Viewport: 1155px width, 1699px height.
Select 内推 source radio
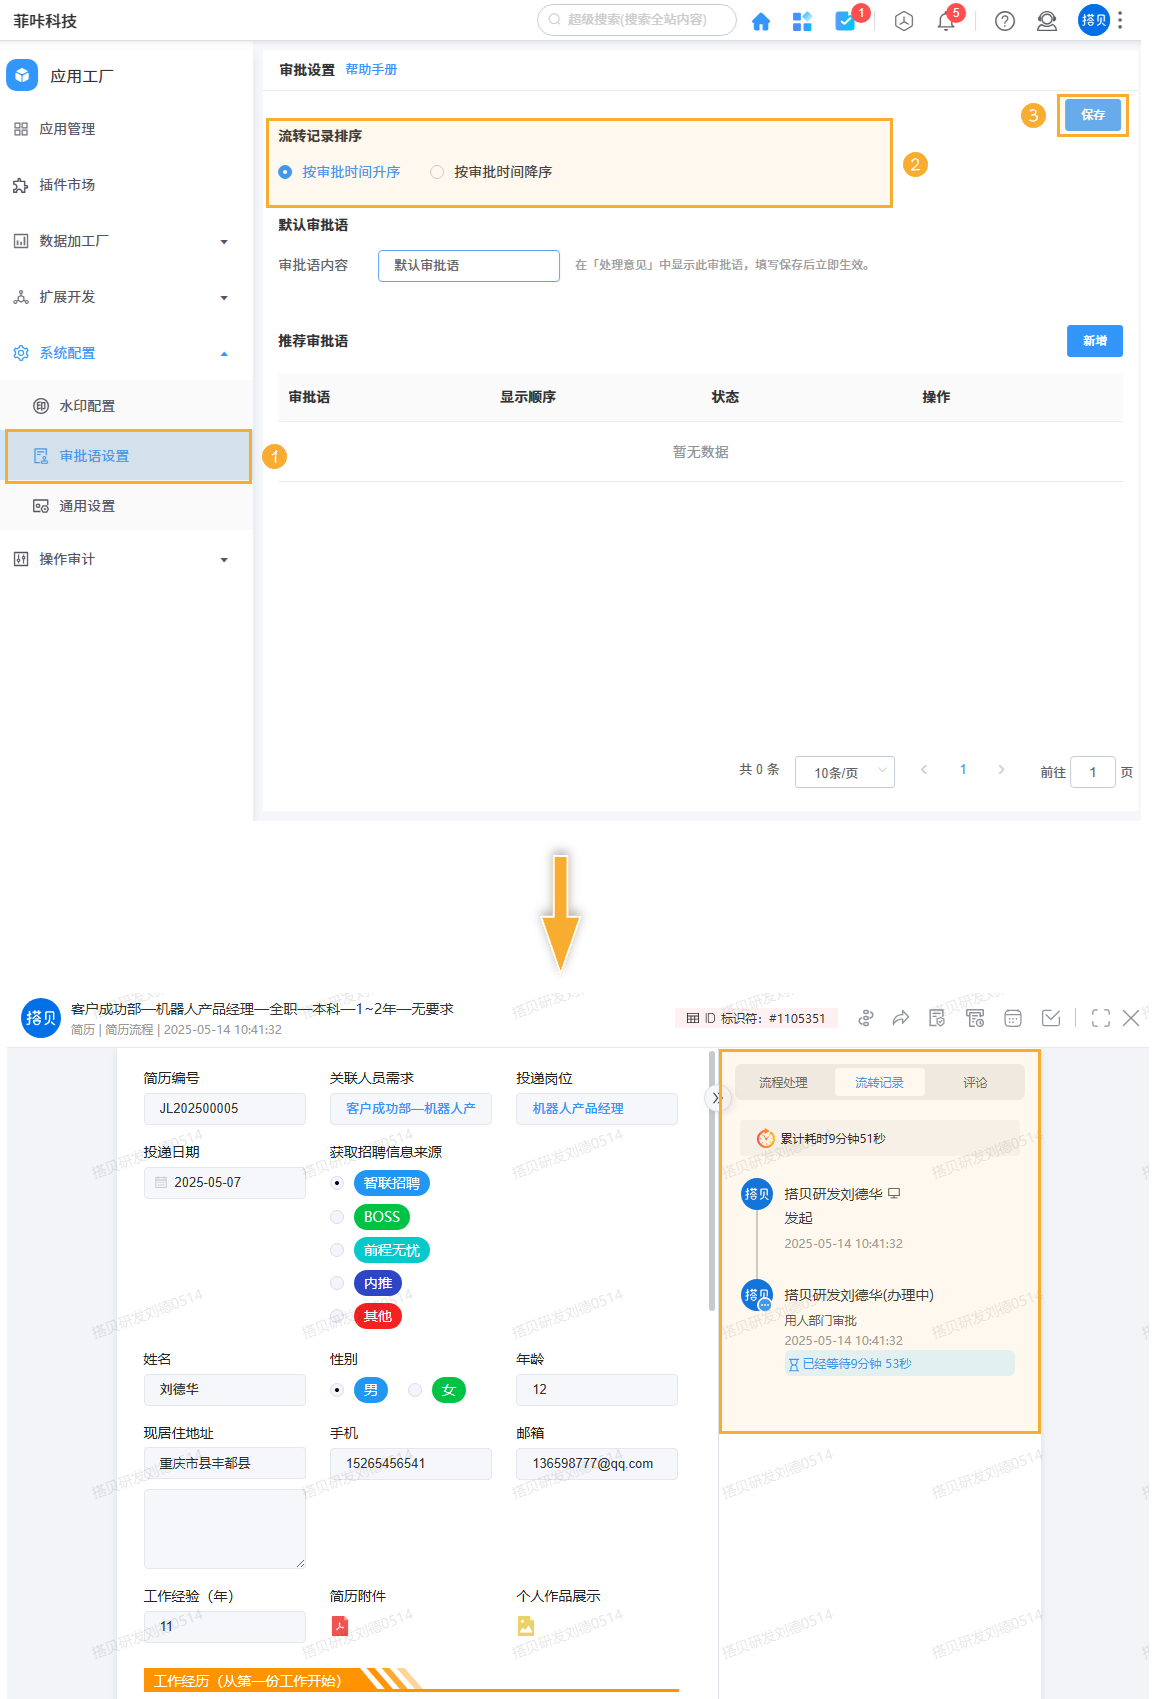tap(337, 1283)
